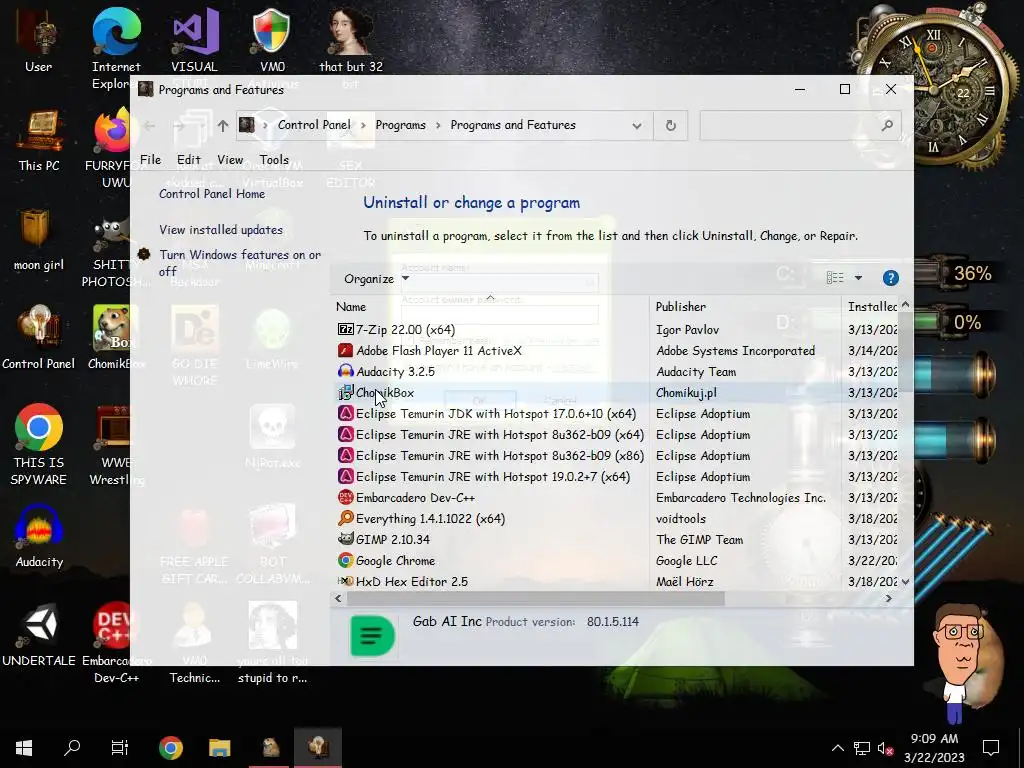Open taskbar search

pos(72,747)
